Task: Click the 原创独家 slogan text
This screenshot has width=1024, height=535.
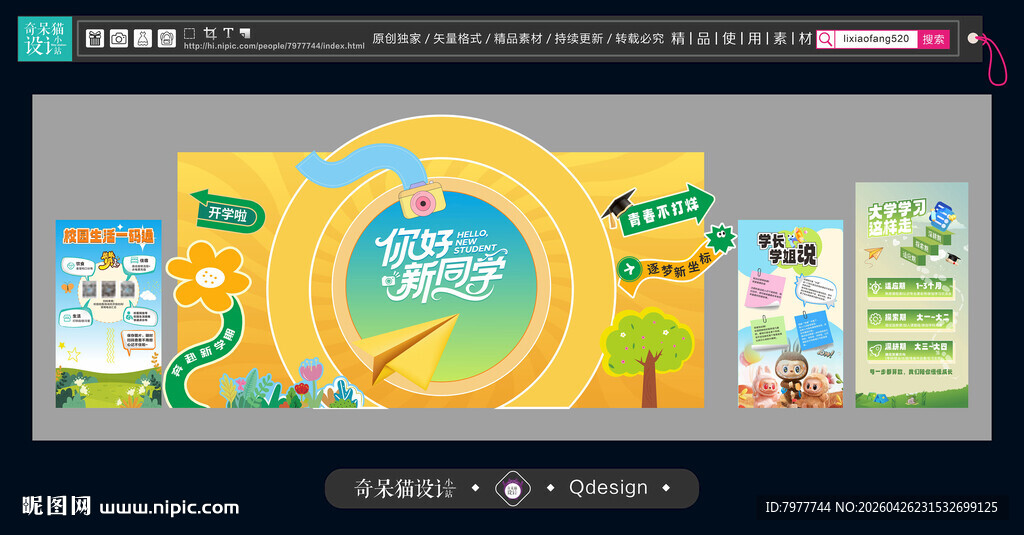Action: click(x=396, y=39)
